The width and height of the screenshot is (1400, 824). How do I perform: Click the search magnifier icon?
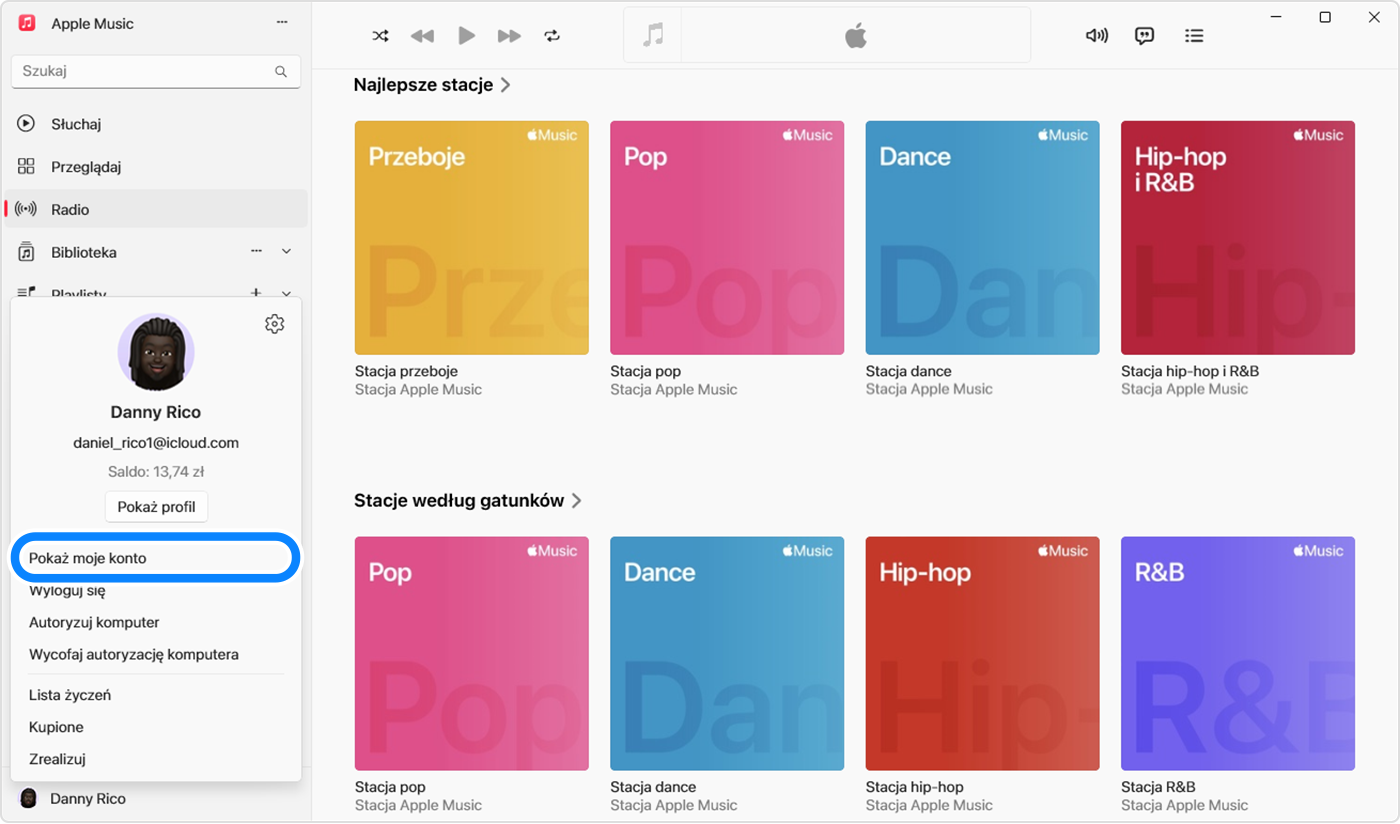281,72
